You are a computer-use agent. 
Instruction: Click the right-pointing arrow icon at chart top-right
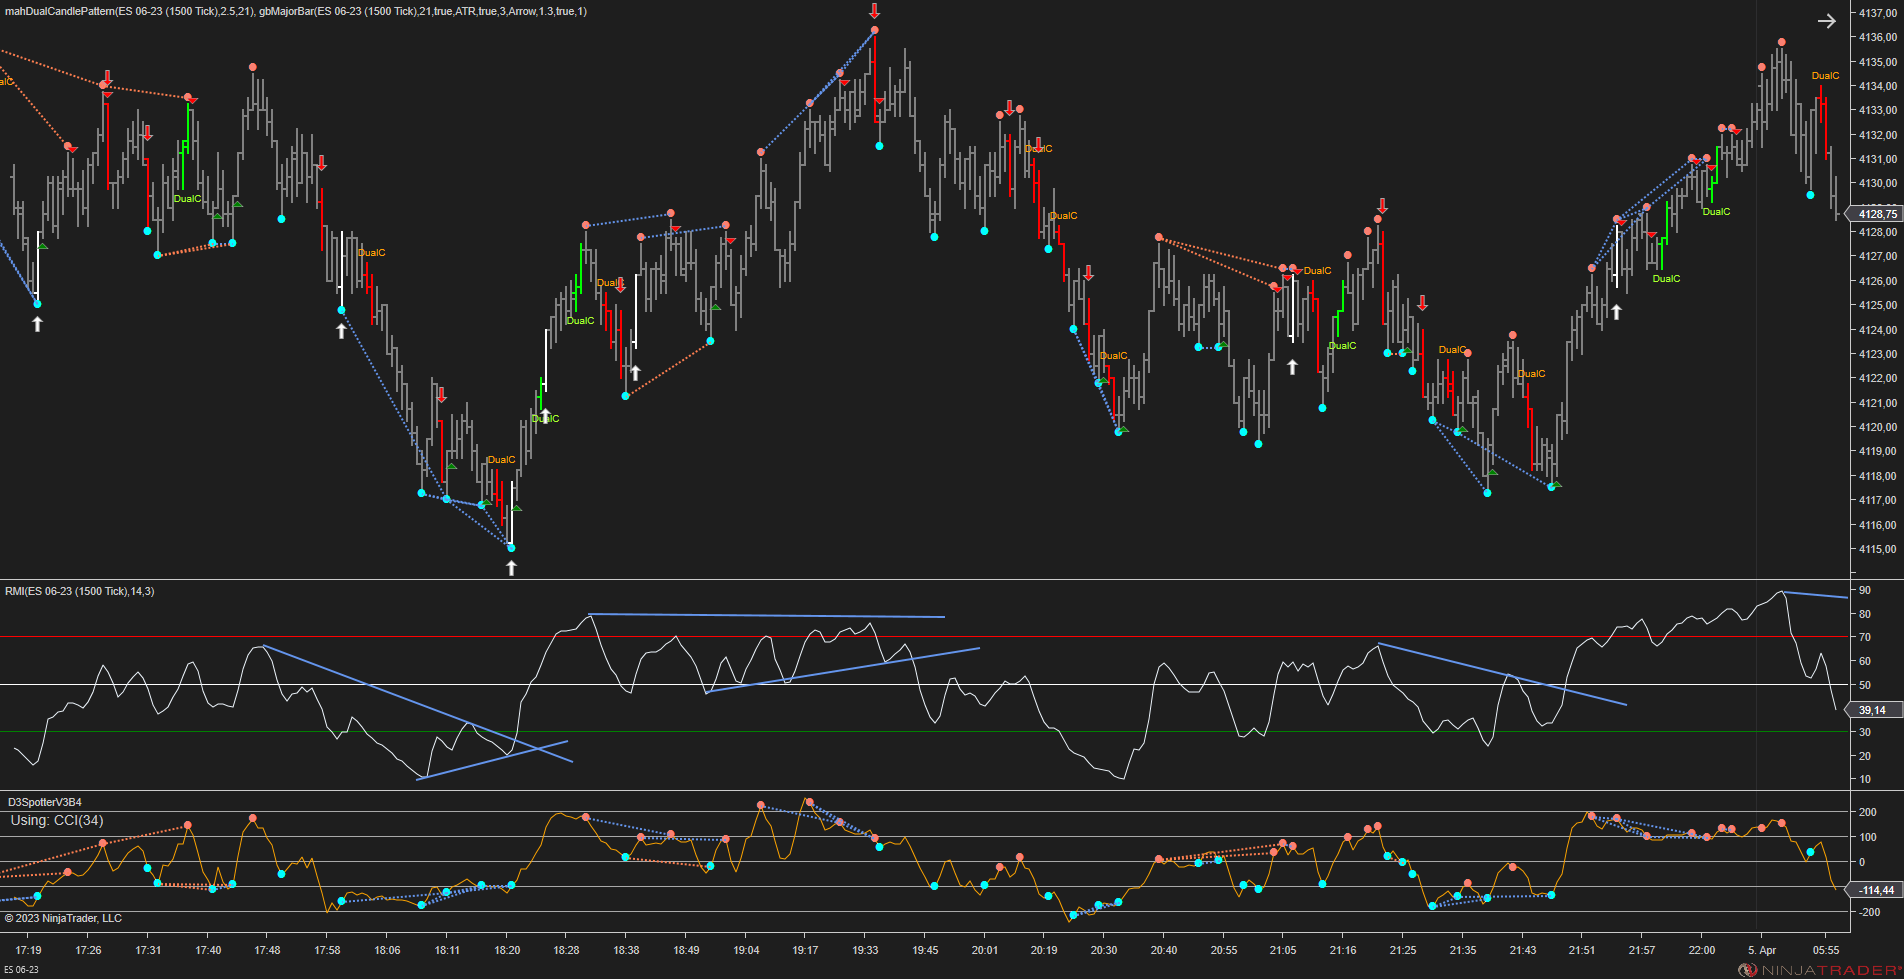pyautogui.click(x=1826, y=21)
